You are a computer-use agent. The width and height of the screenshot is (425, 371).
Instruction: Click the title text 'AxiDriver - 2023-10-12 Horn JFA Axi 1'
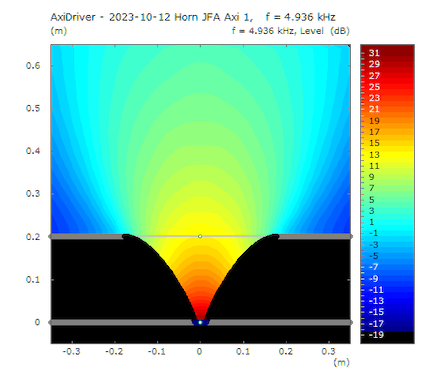(x=151, y=17)
